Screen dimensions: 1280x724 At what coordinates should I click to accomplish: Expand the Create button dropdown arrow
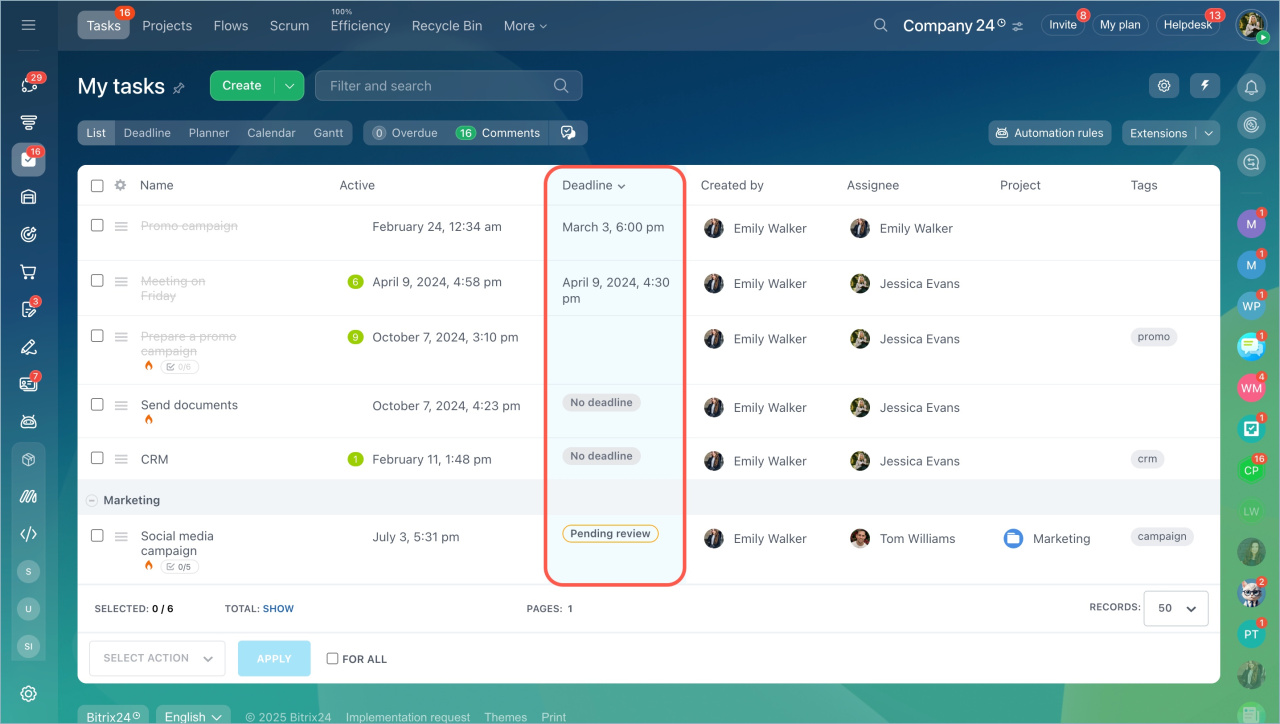(x=289, y=86)
